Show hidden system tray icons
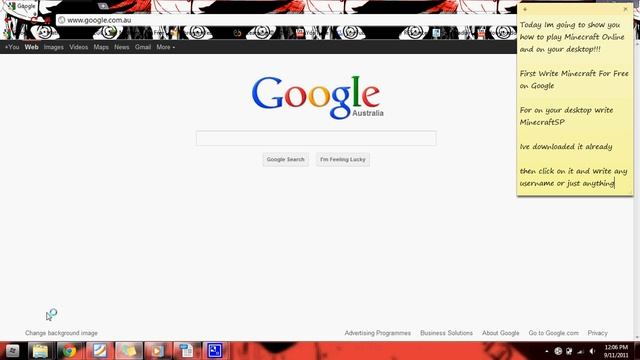The image size is (640, 360). point(547,351)
